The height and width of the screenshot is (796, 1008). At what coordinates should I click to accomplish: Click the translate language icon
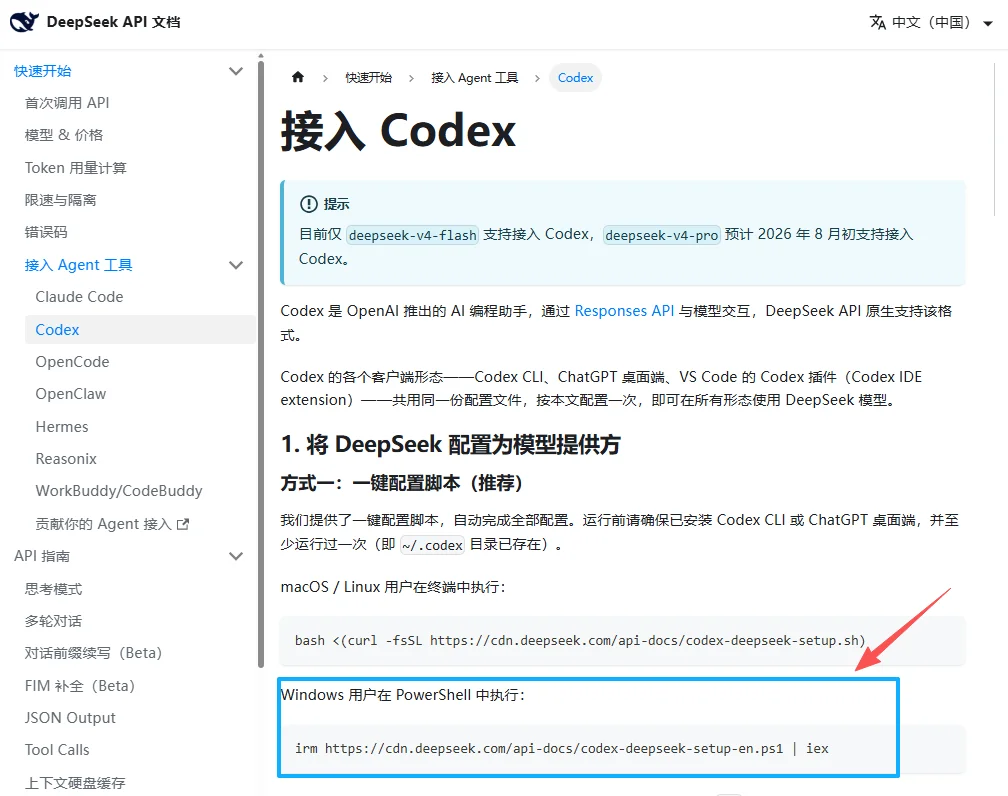coord(878,23)
